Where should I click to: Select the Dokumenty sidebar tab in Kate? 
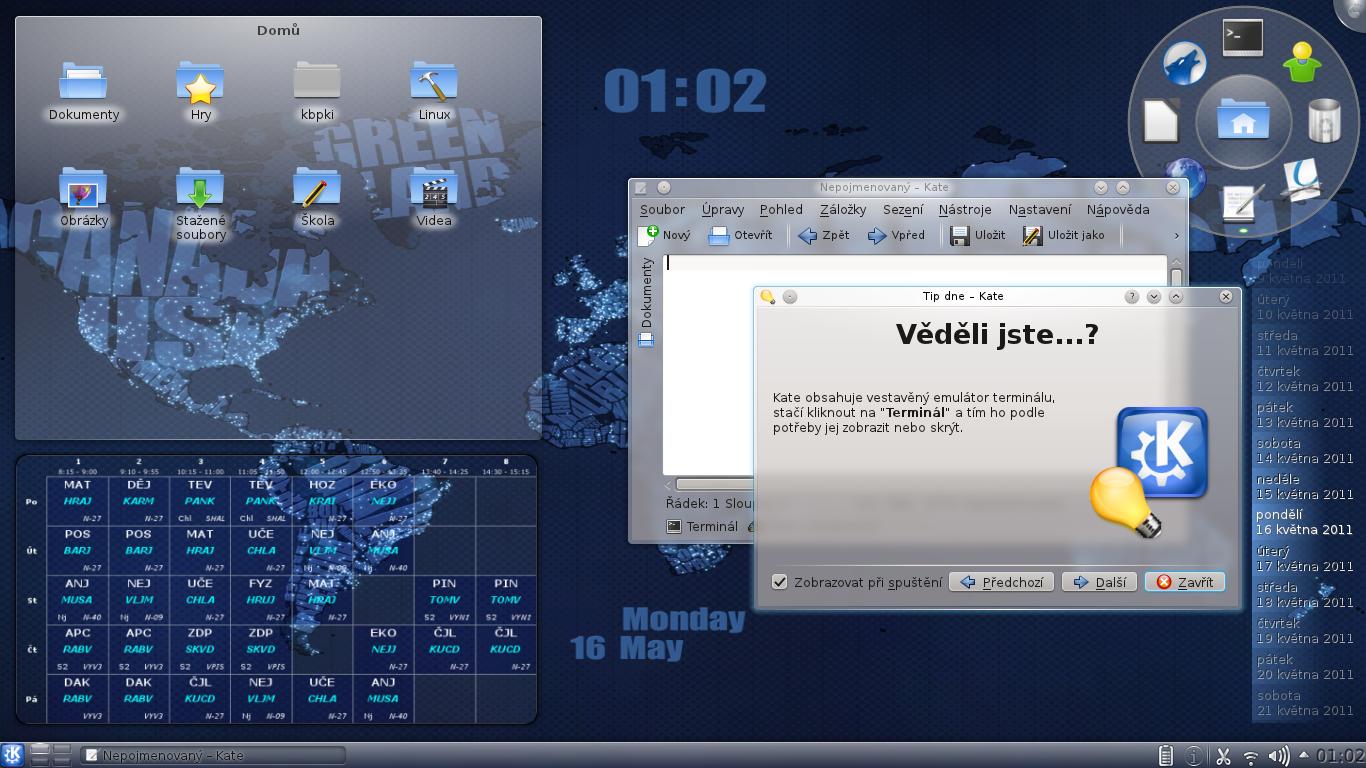click(646, 302)
